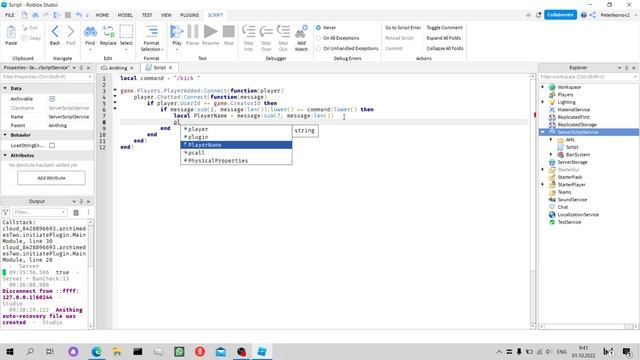Select SoundService in Explorer

572,200
